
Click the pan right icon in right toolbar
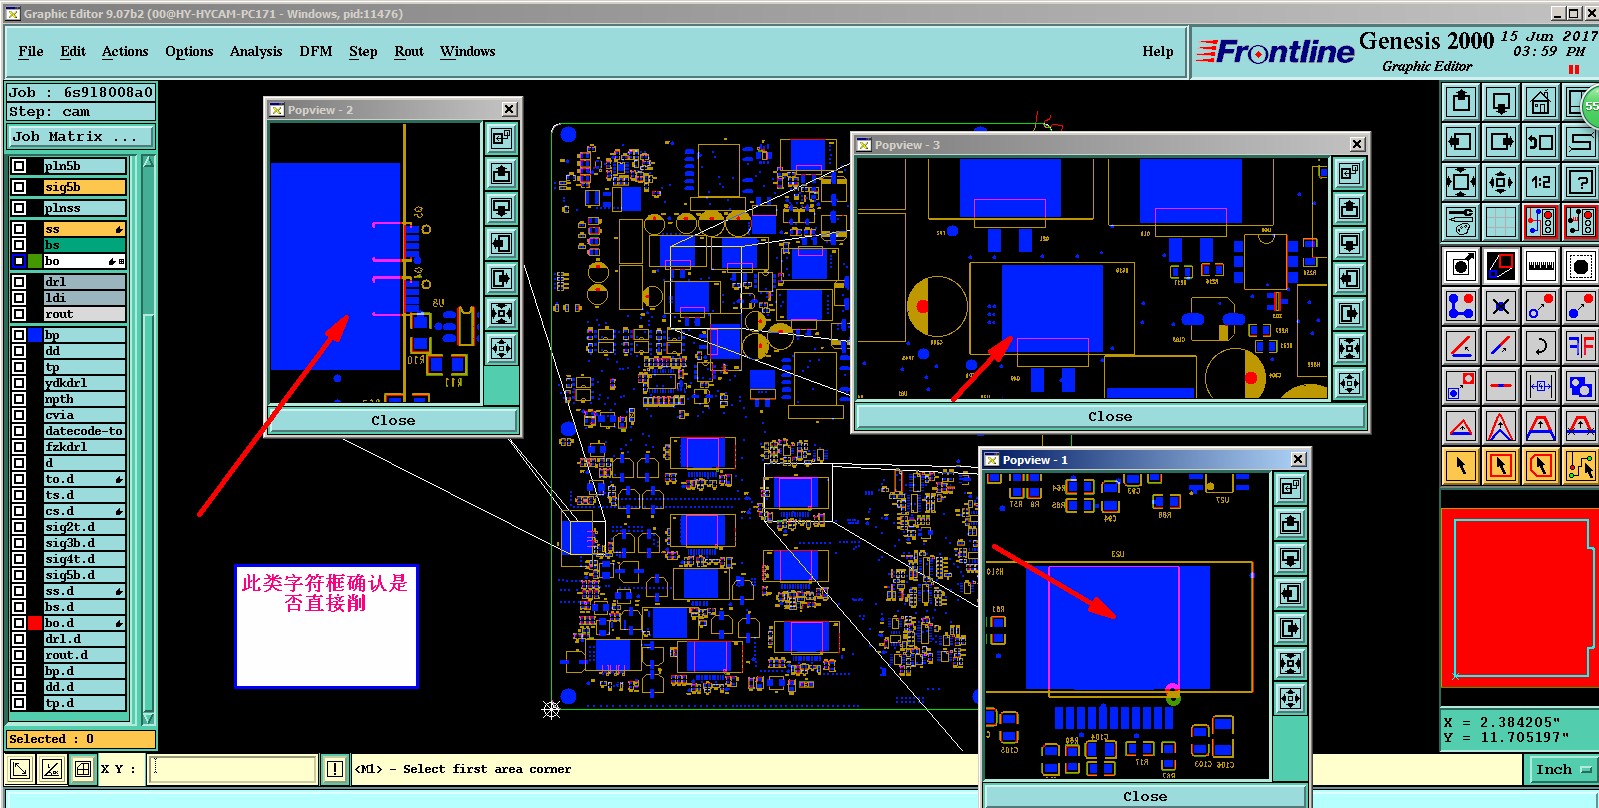(1501, 142)
